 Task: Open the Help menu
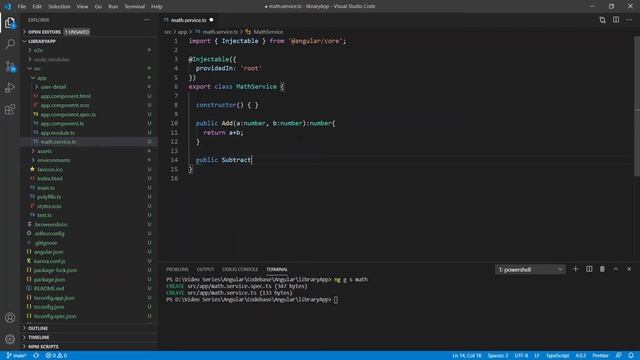pyautogui.click(x=157, y=7)
